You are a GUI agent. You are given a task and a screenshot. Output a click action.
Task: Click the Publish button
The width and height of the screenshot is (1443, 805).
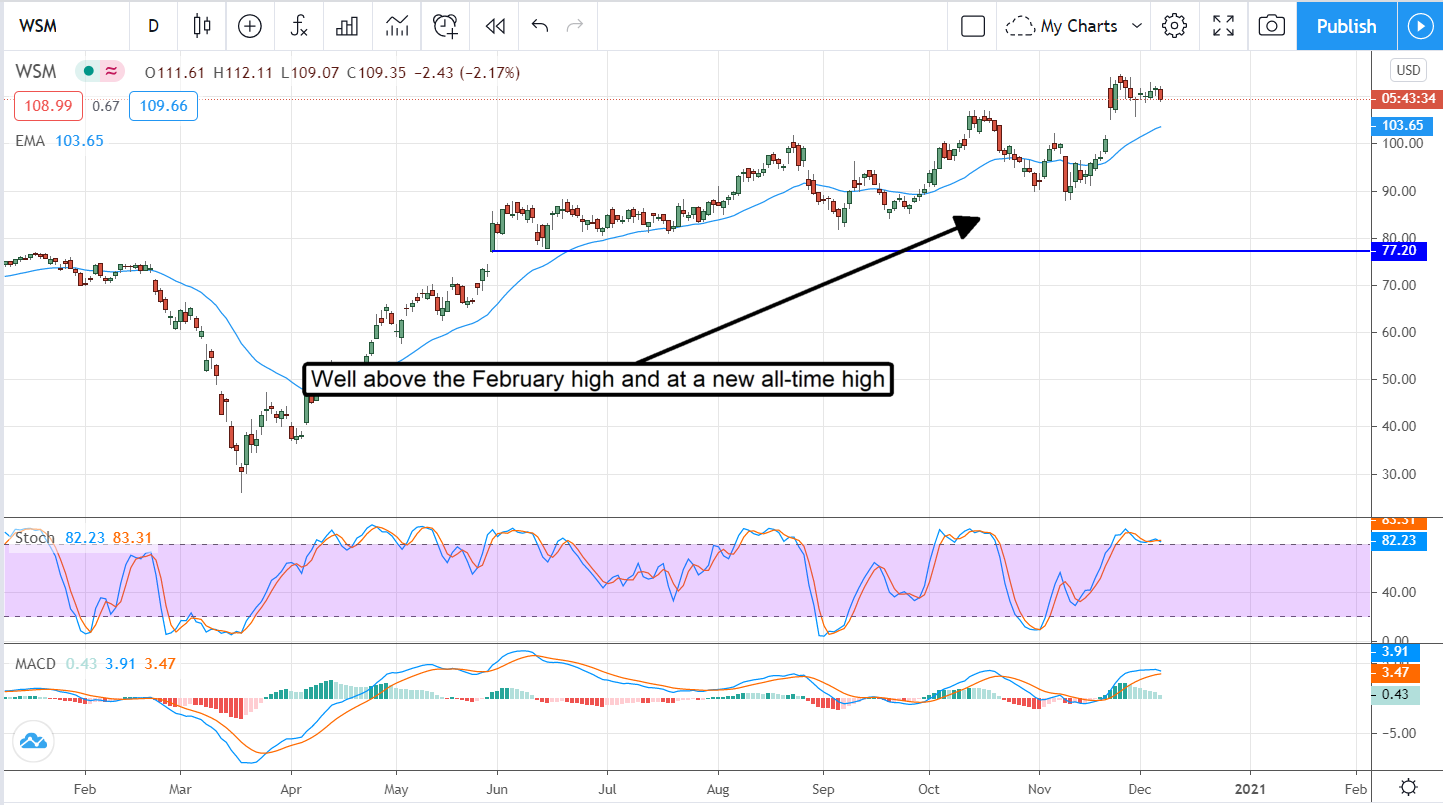[1346, 26]
